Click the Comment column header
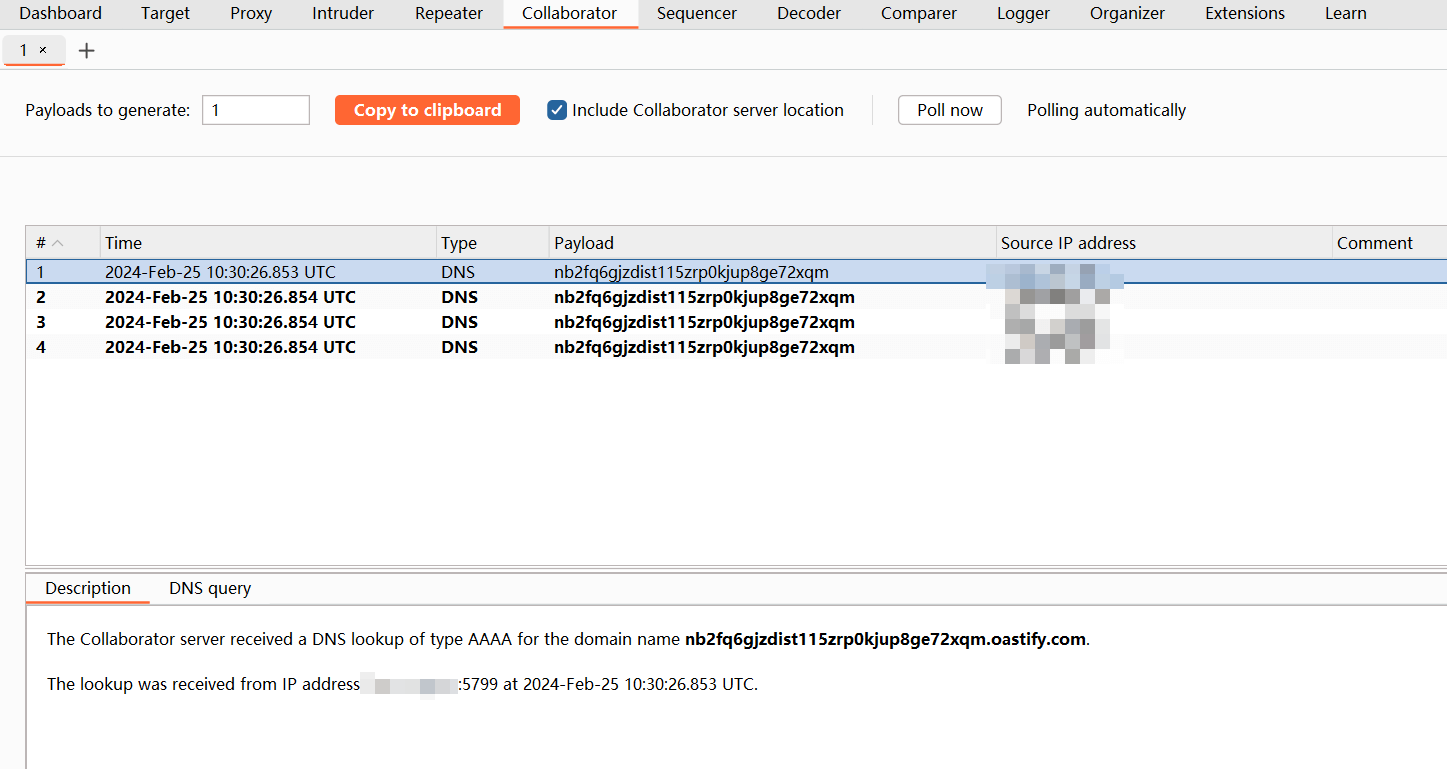The height and width of the screenshot is (769, 1447). pos(1389,243)
